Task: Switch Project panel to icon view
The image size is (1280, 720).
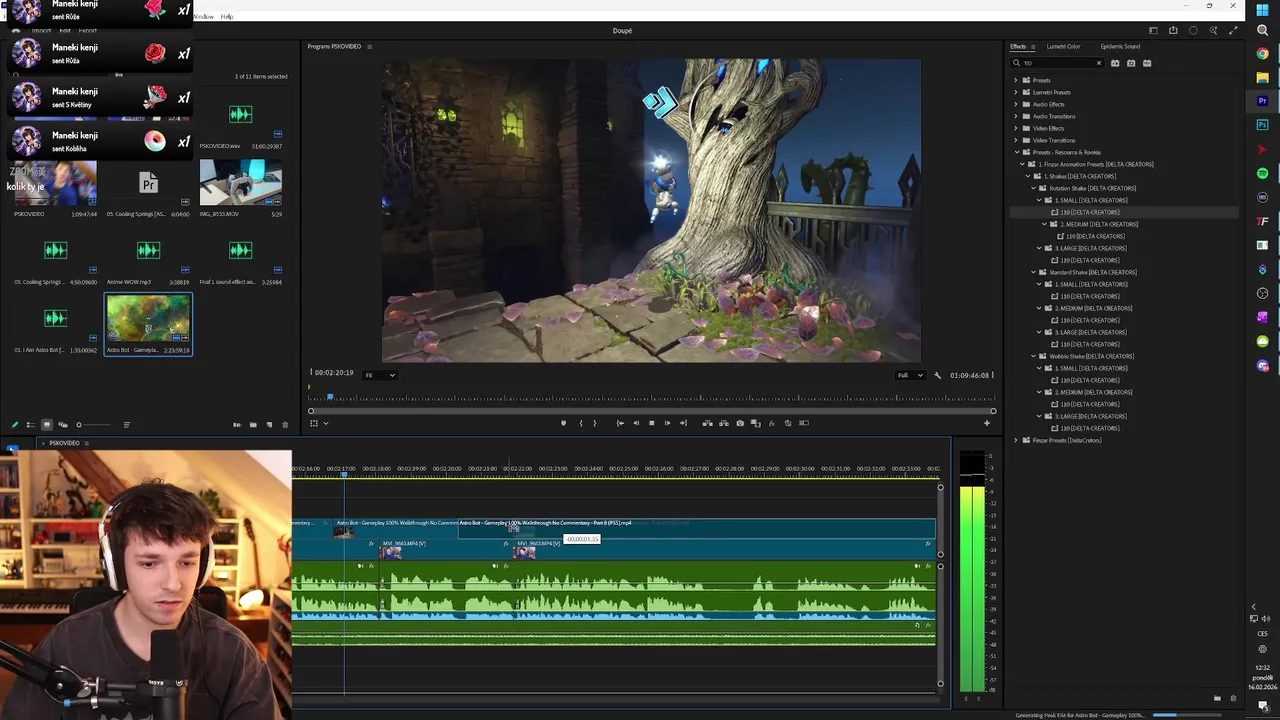Action: pyautogui.click(x=47, y=425)
